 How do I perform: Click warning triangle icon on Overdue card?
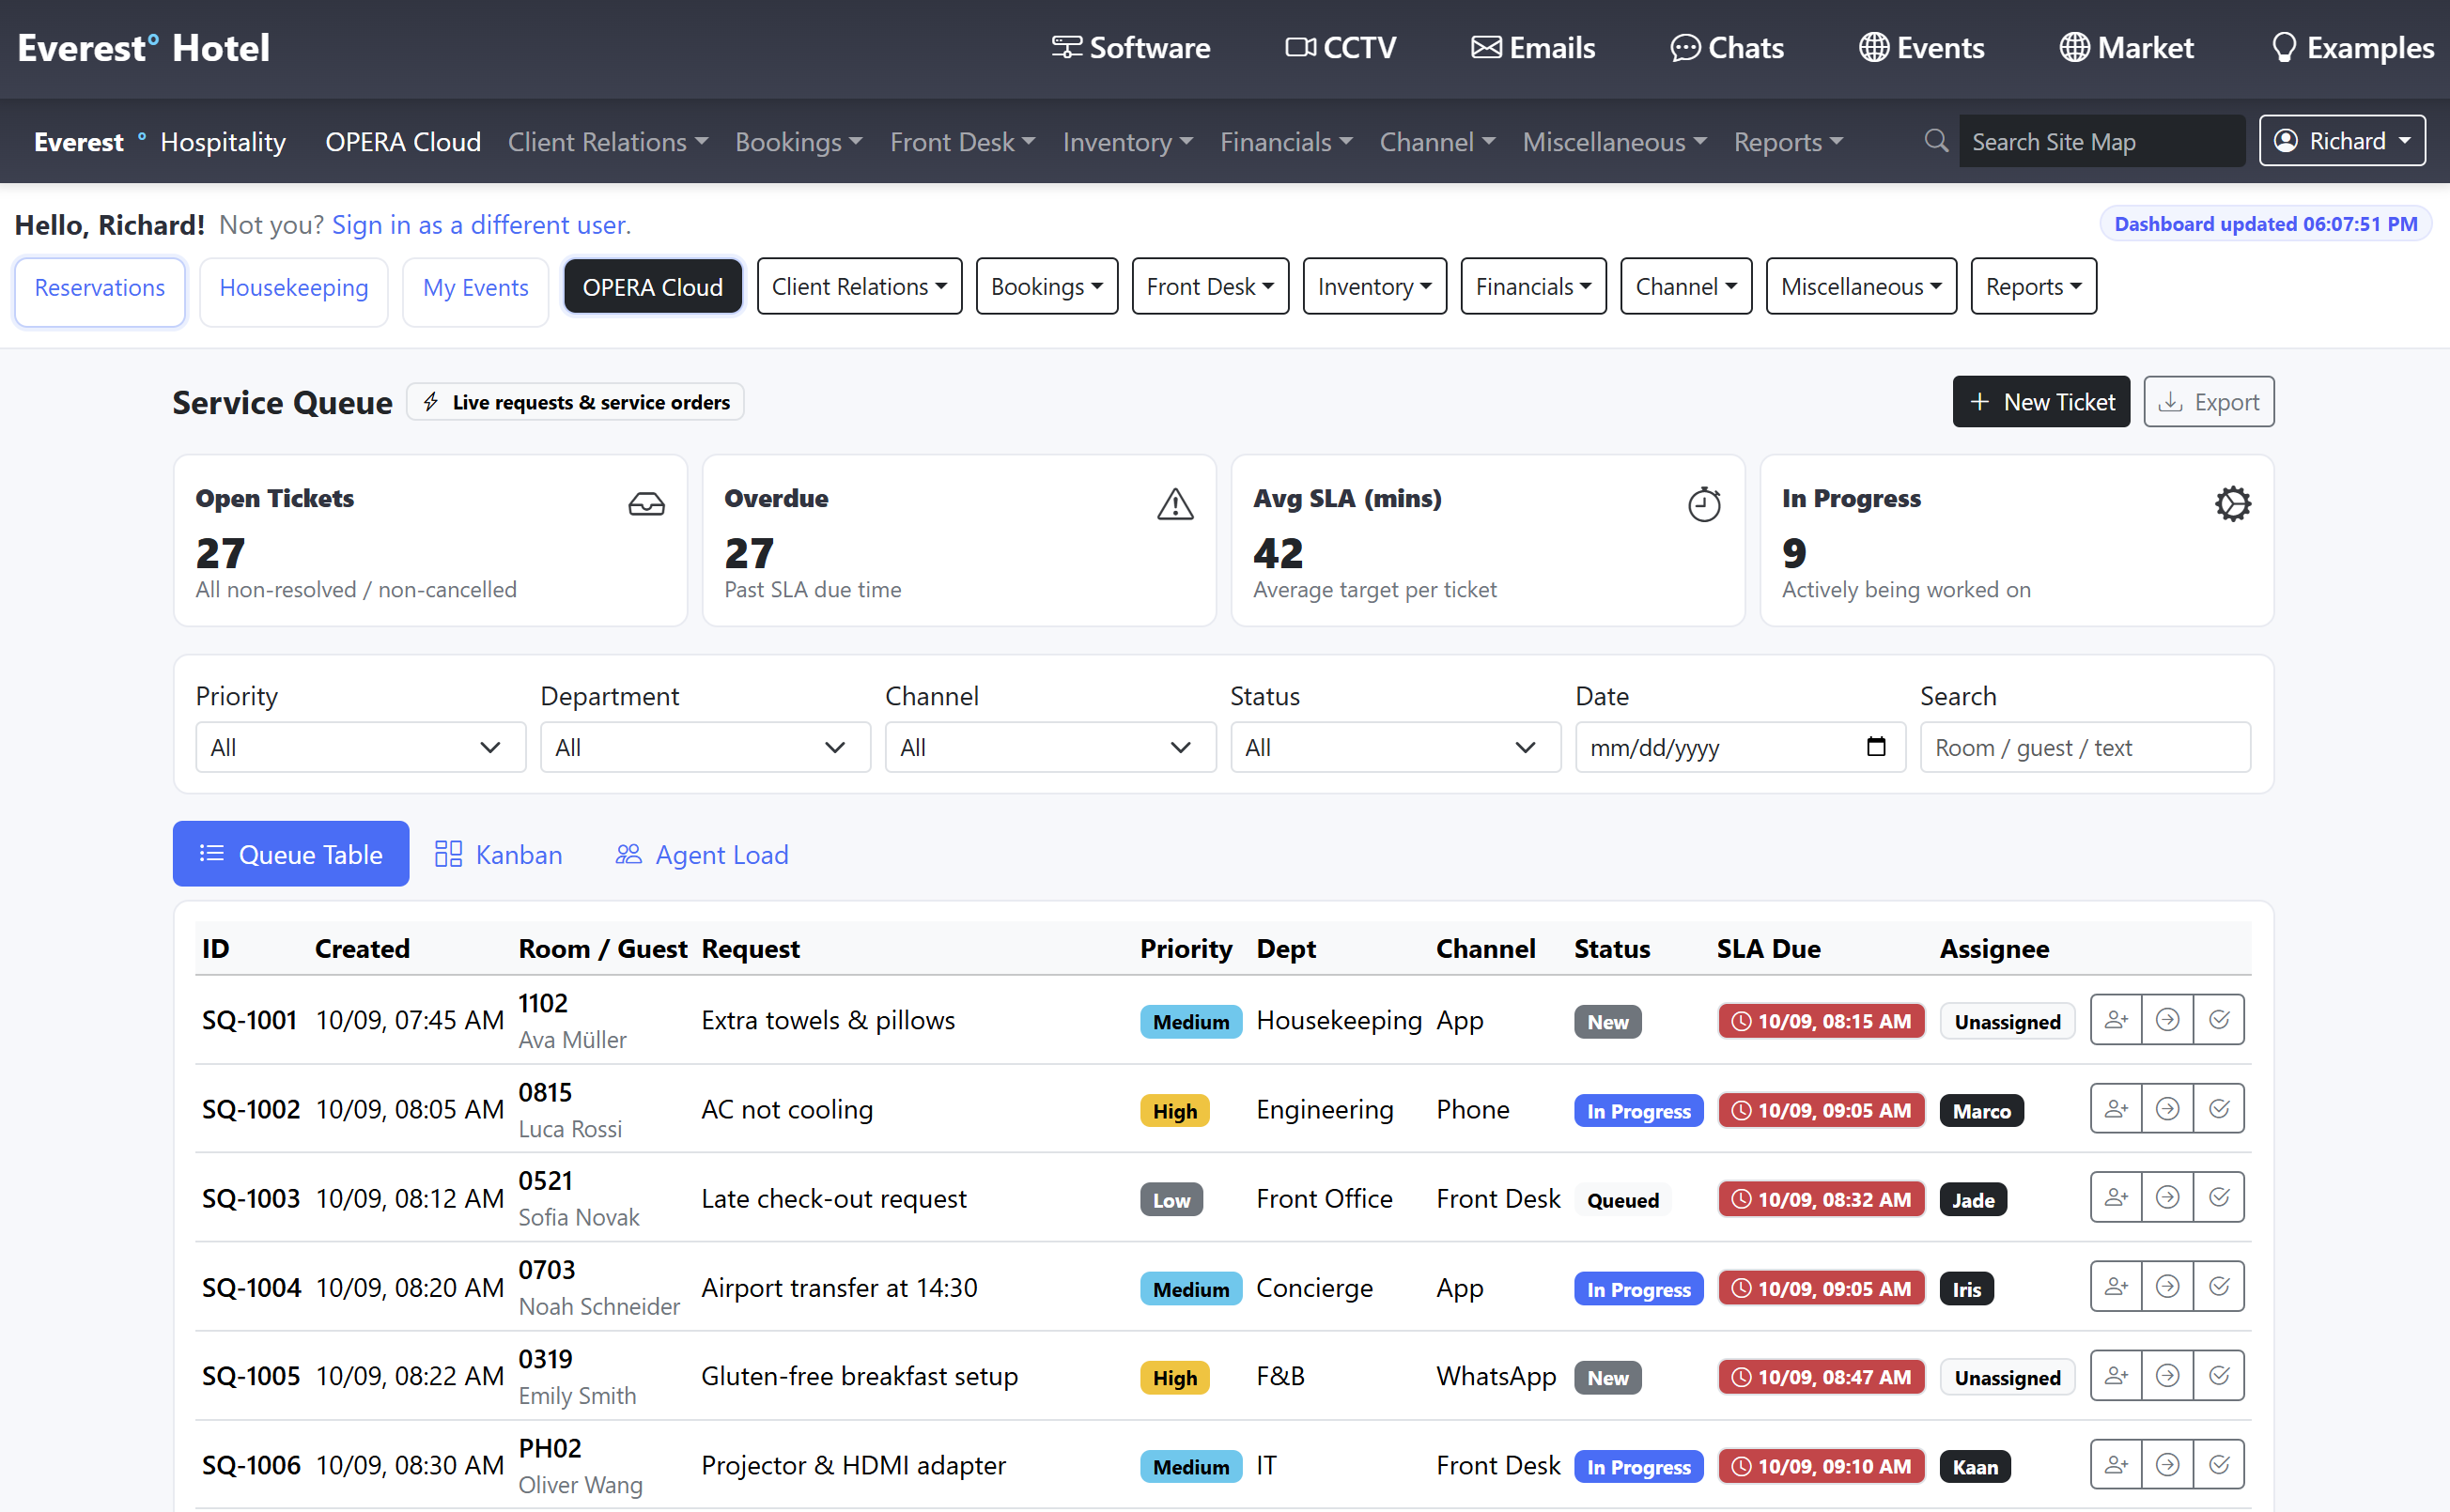1175,504
